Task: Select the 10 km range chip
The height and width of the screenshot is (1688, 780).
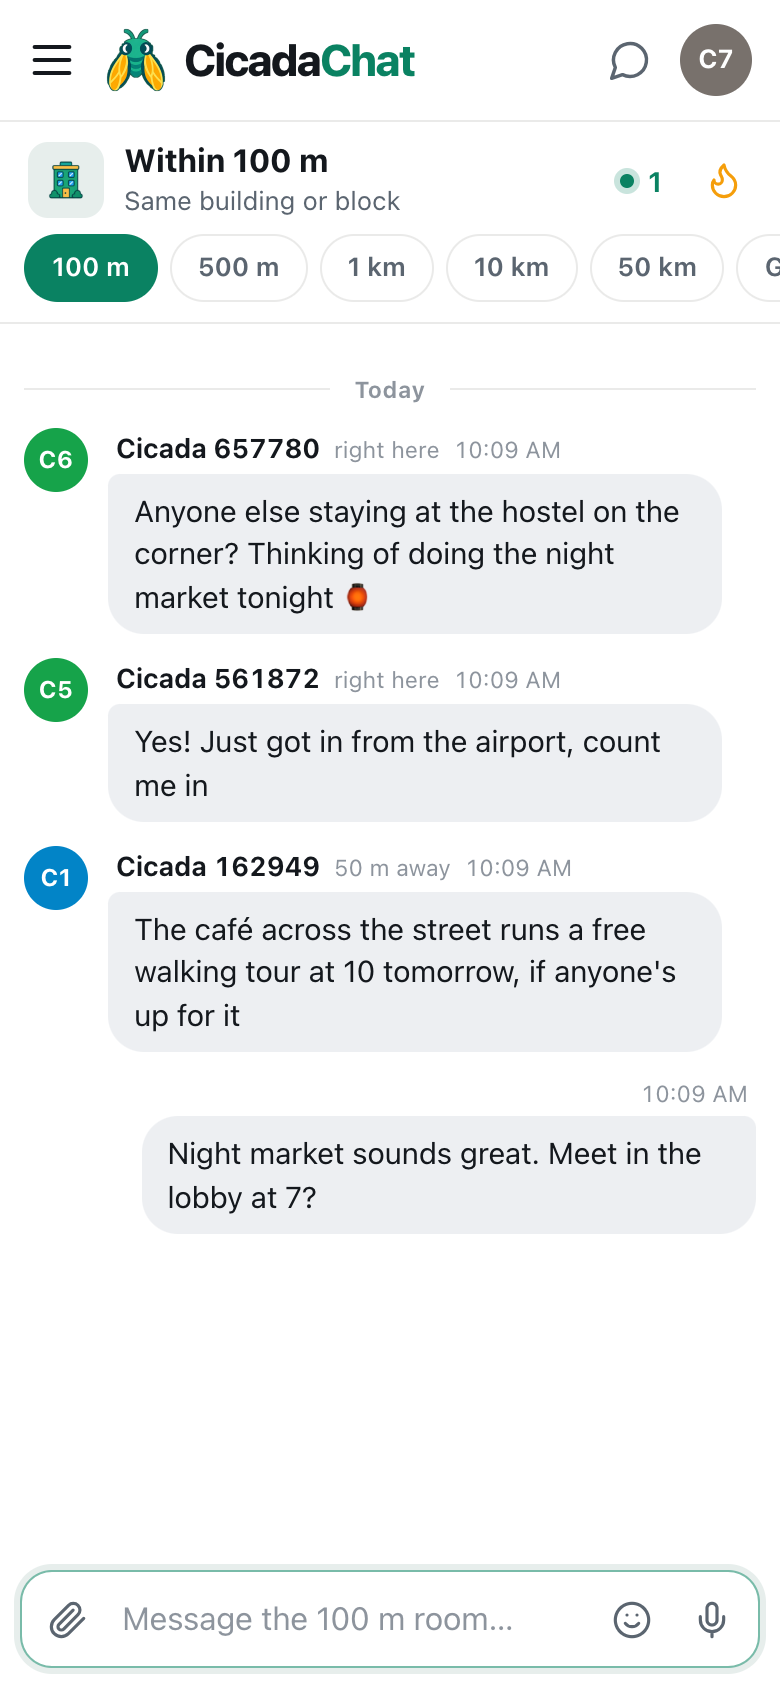Action: [x=512, y=268]
